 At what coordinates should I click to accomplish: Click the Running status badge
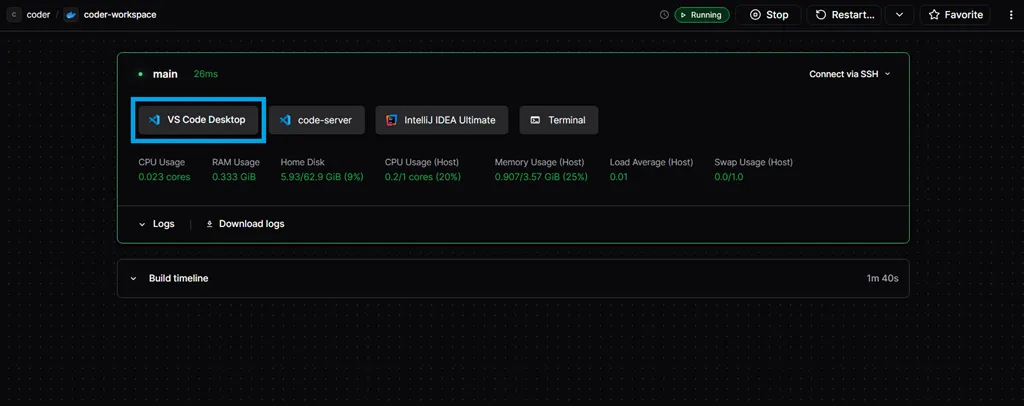702,15
